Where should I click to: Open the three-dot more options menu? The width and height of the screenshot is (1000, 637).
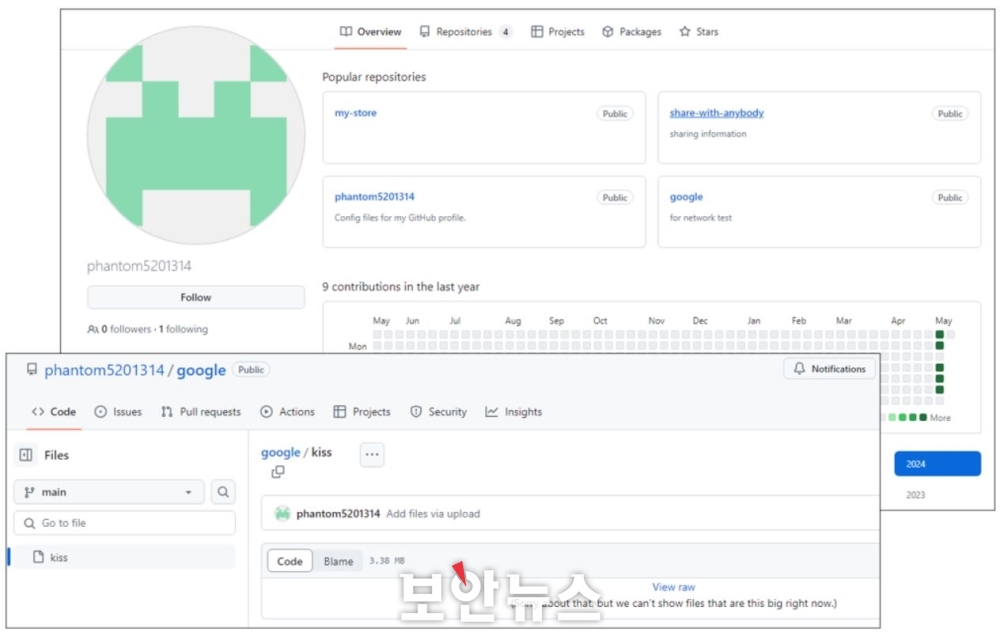(x=372, y=455)
